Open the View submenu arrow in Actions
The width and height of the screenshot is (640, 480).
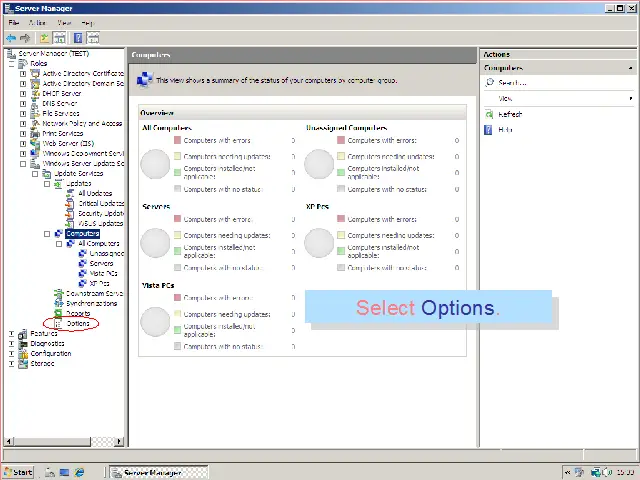coord(631,98)
